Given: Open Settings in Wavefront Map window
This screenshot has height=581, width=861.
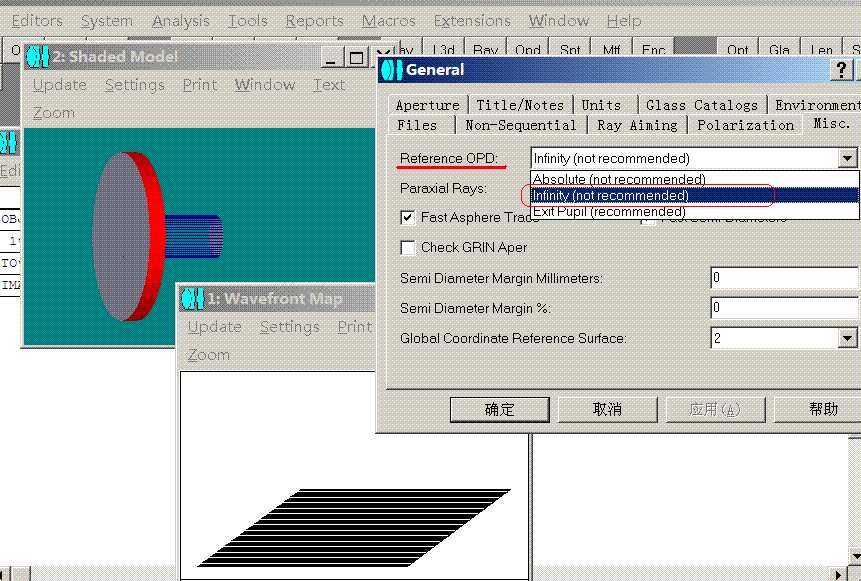Looking at the screenshot, I should [290, 327].
